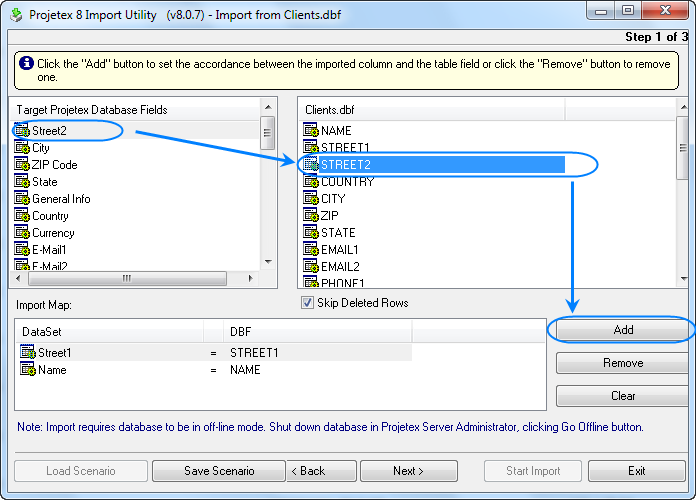Screen dimensions: 696x500
Task: Click the target fields horizontal scrollbar thumb
Action: [127, 278]
